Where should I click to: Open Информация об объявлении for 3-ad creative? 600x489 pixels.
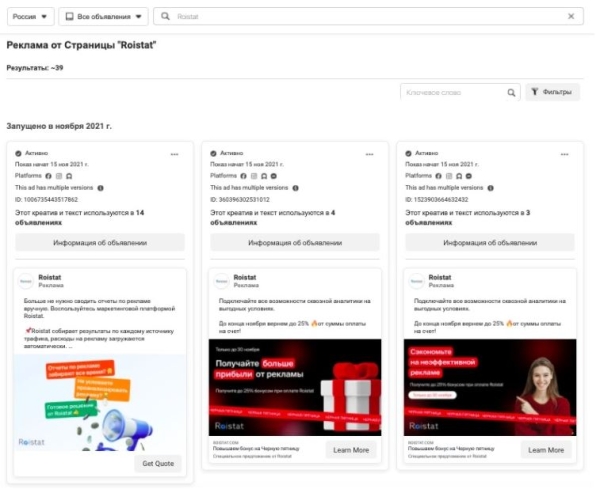(490, 243)
